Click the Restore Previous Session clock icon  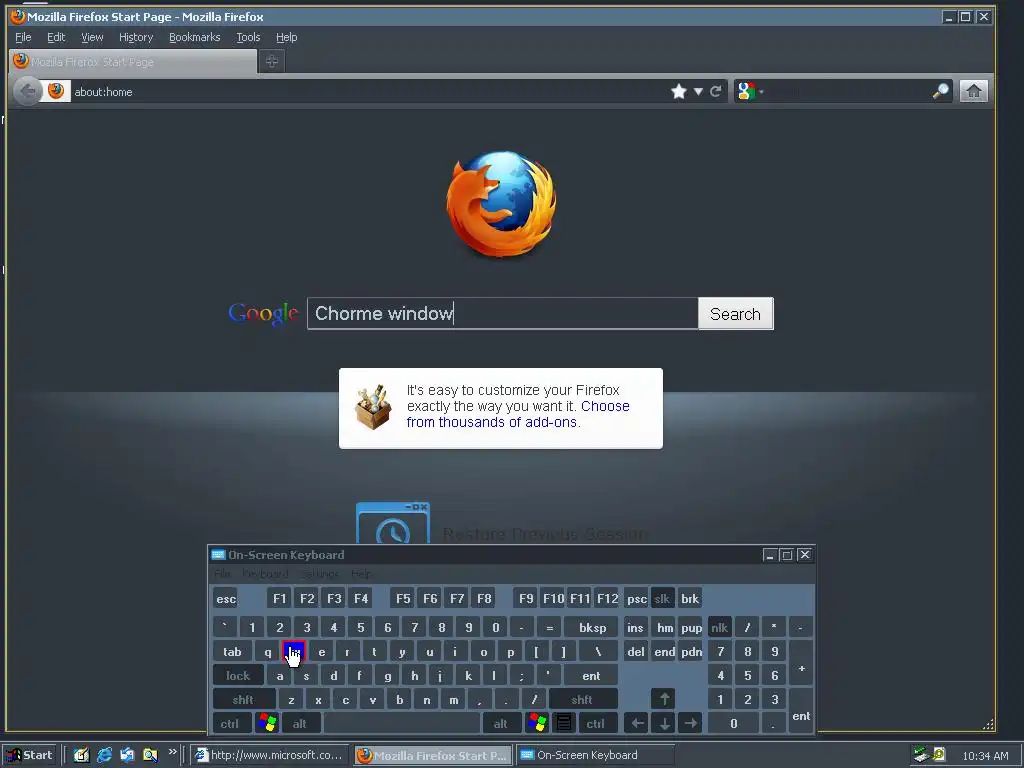pos(392,523)
